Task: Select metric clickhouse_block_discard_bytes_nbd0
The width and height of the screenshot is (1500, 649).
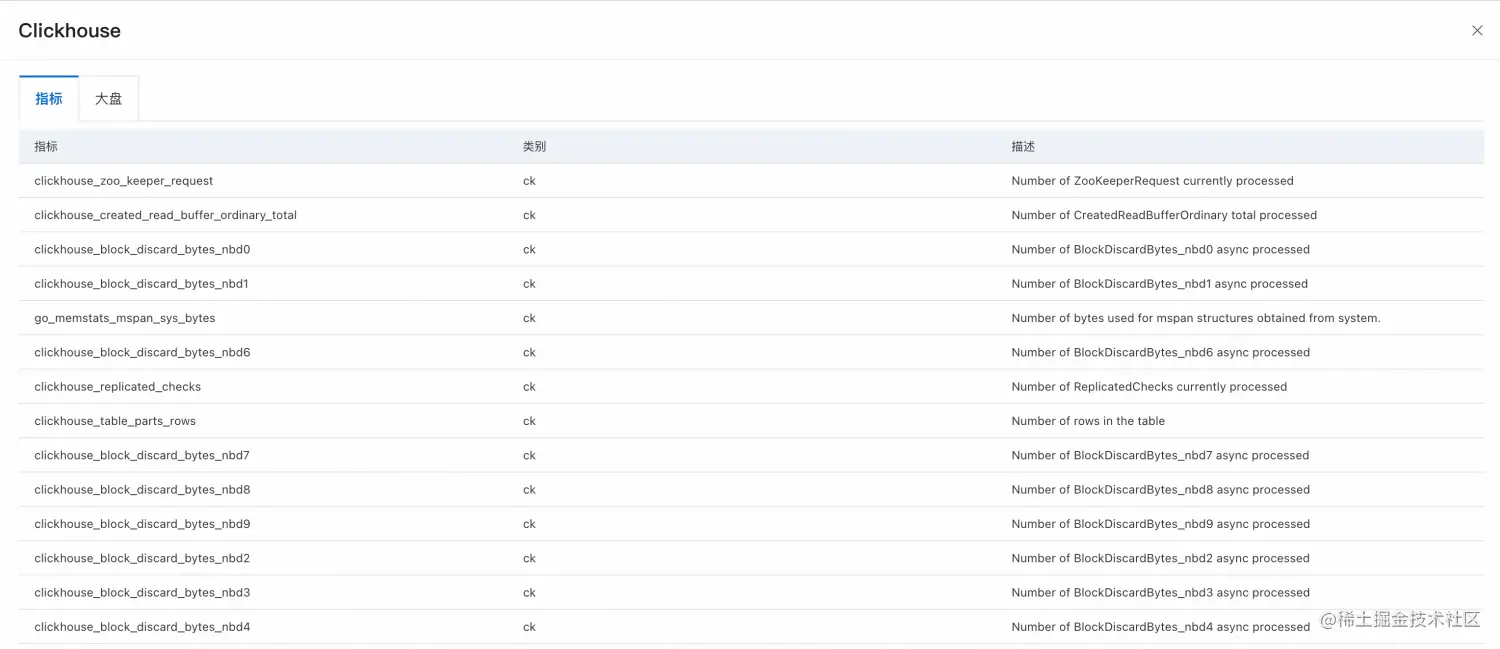Action: pyautogui.click(x=142, y=249)
